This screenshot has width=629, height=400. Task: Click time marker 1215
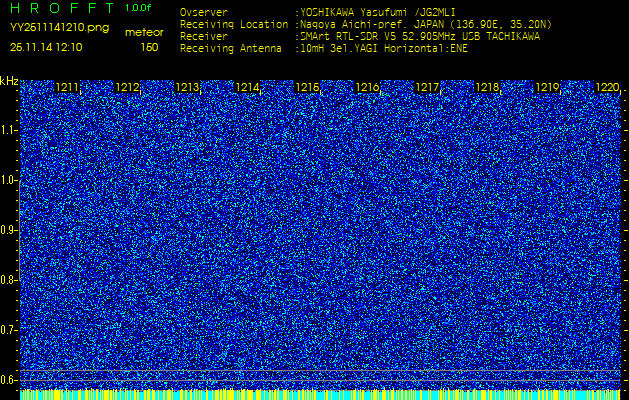307,87
